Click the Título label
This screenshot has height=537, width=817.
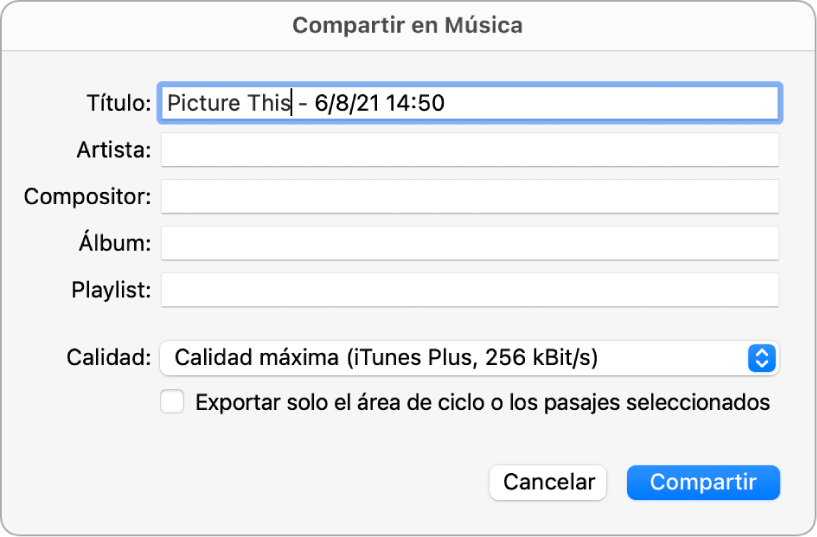[118, 103]
